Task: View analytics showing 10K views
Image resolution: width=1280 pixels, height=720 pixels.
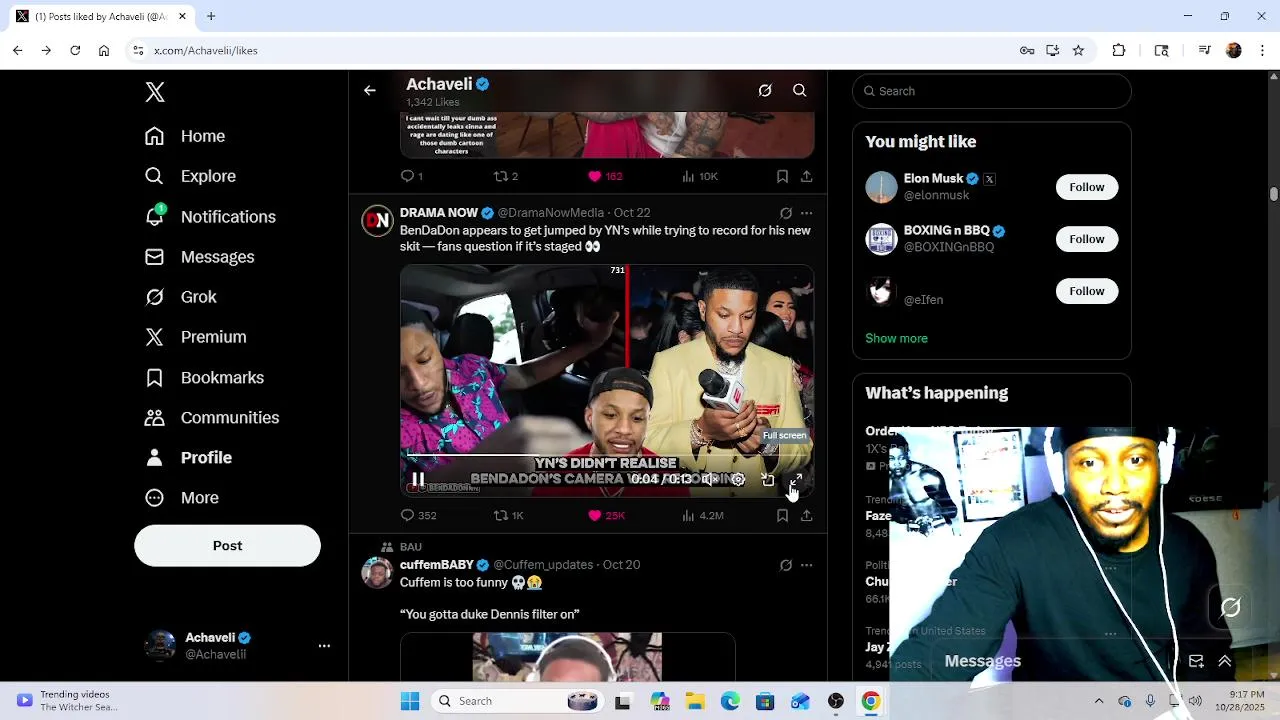Action: pos(700,176)
